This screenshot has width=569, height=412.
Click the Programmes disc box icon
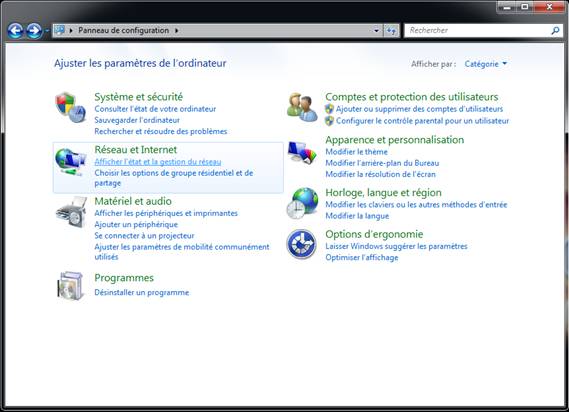pyautogui.click(x=70, y=286)
